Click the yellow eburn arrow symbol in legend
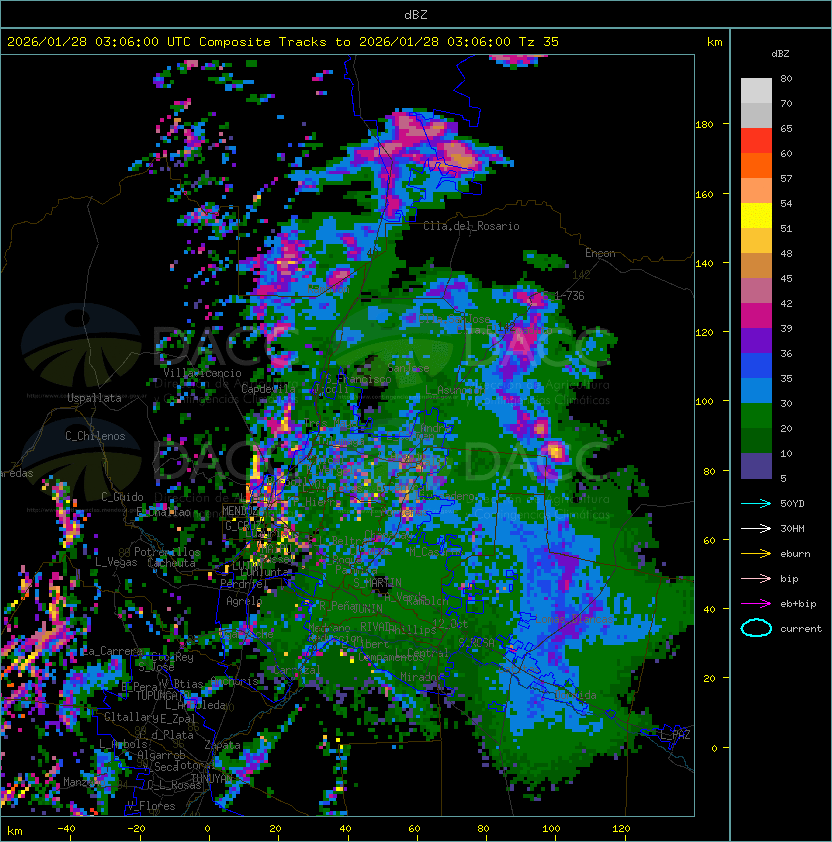Viewport: 832px width, 842px height. pos(756,554)
